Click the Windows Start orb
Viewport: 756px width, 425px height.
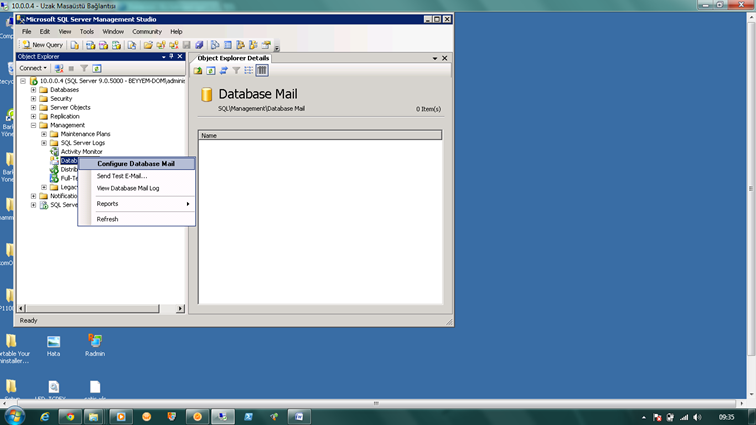point(15,416)
